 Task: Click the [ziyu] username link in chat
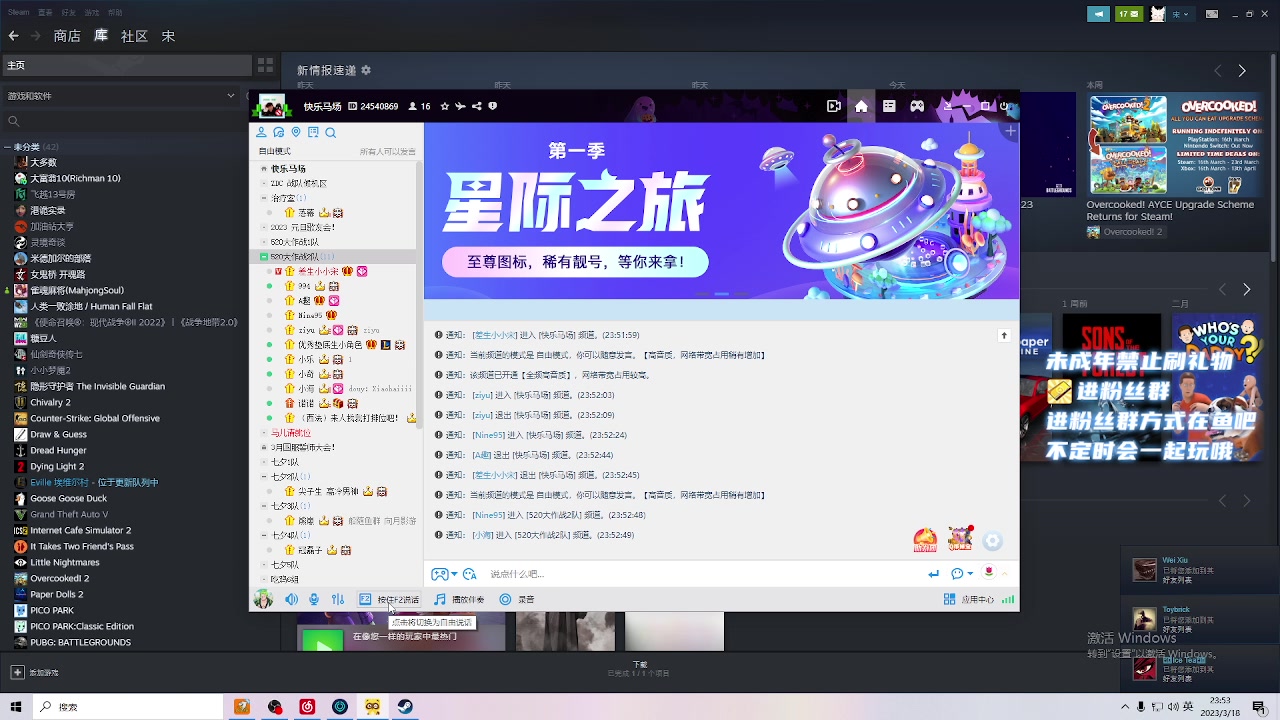click(482, 395)
